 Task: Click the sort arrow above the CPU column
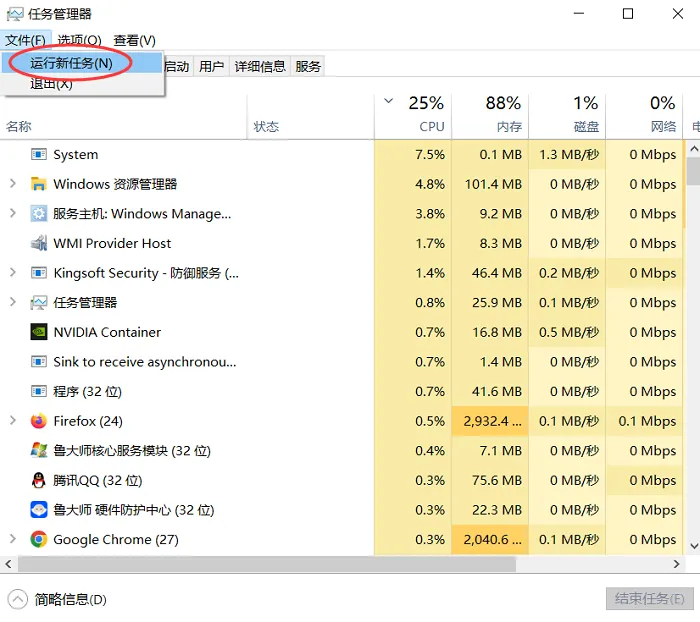tap(388, 101)
